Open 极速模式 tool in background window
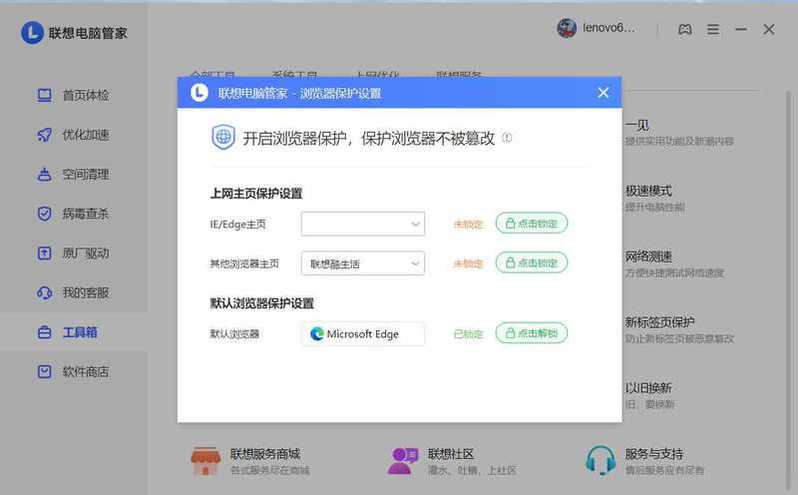This screenshot has width=798, height=495. pyautogui.click(x=655, y=198)
